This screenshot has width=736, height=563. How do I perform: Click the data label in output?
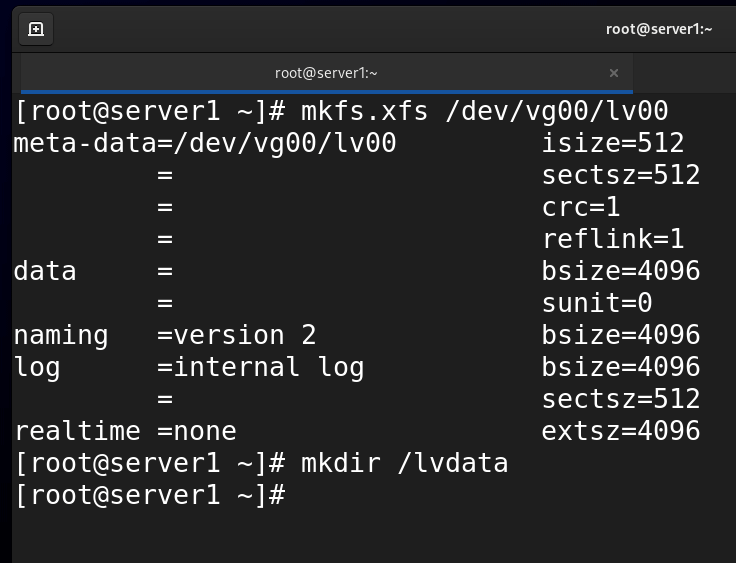tap(45, 271)
